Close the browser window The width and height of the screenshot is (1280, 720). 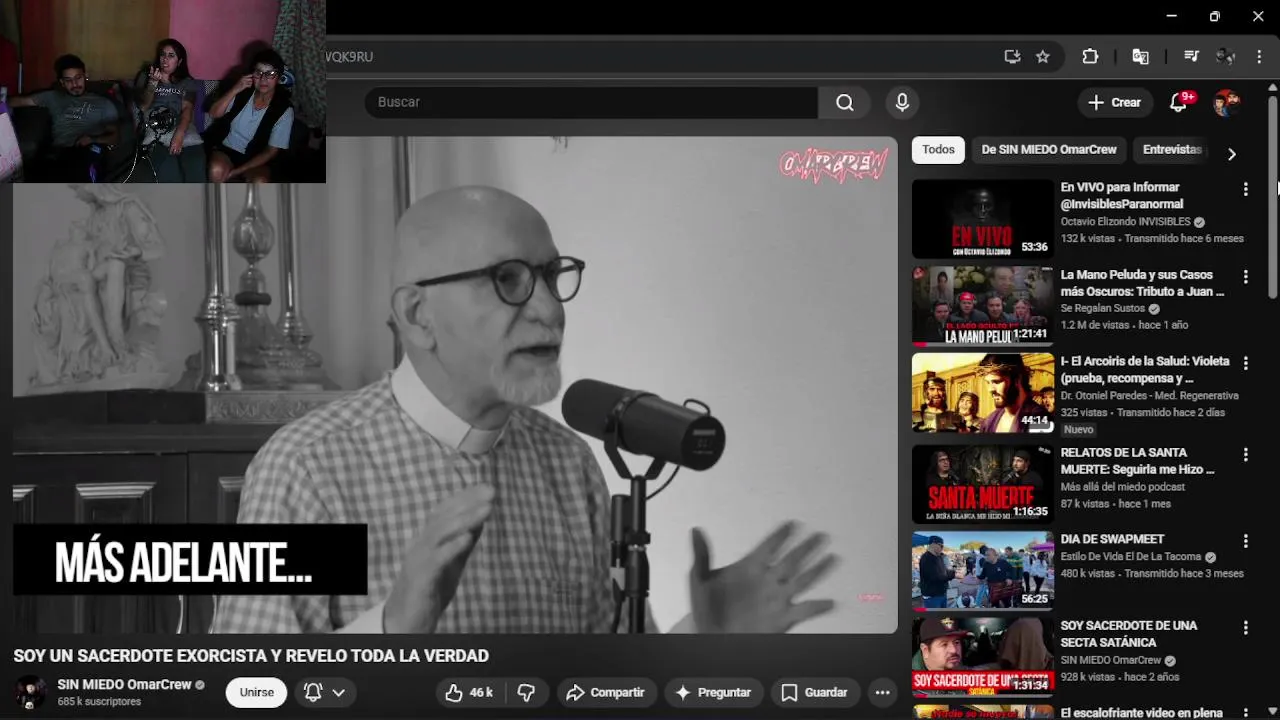(1258, 16)
